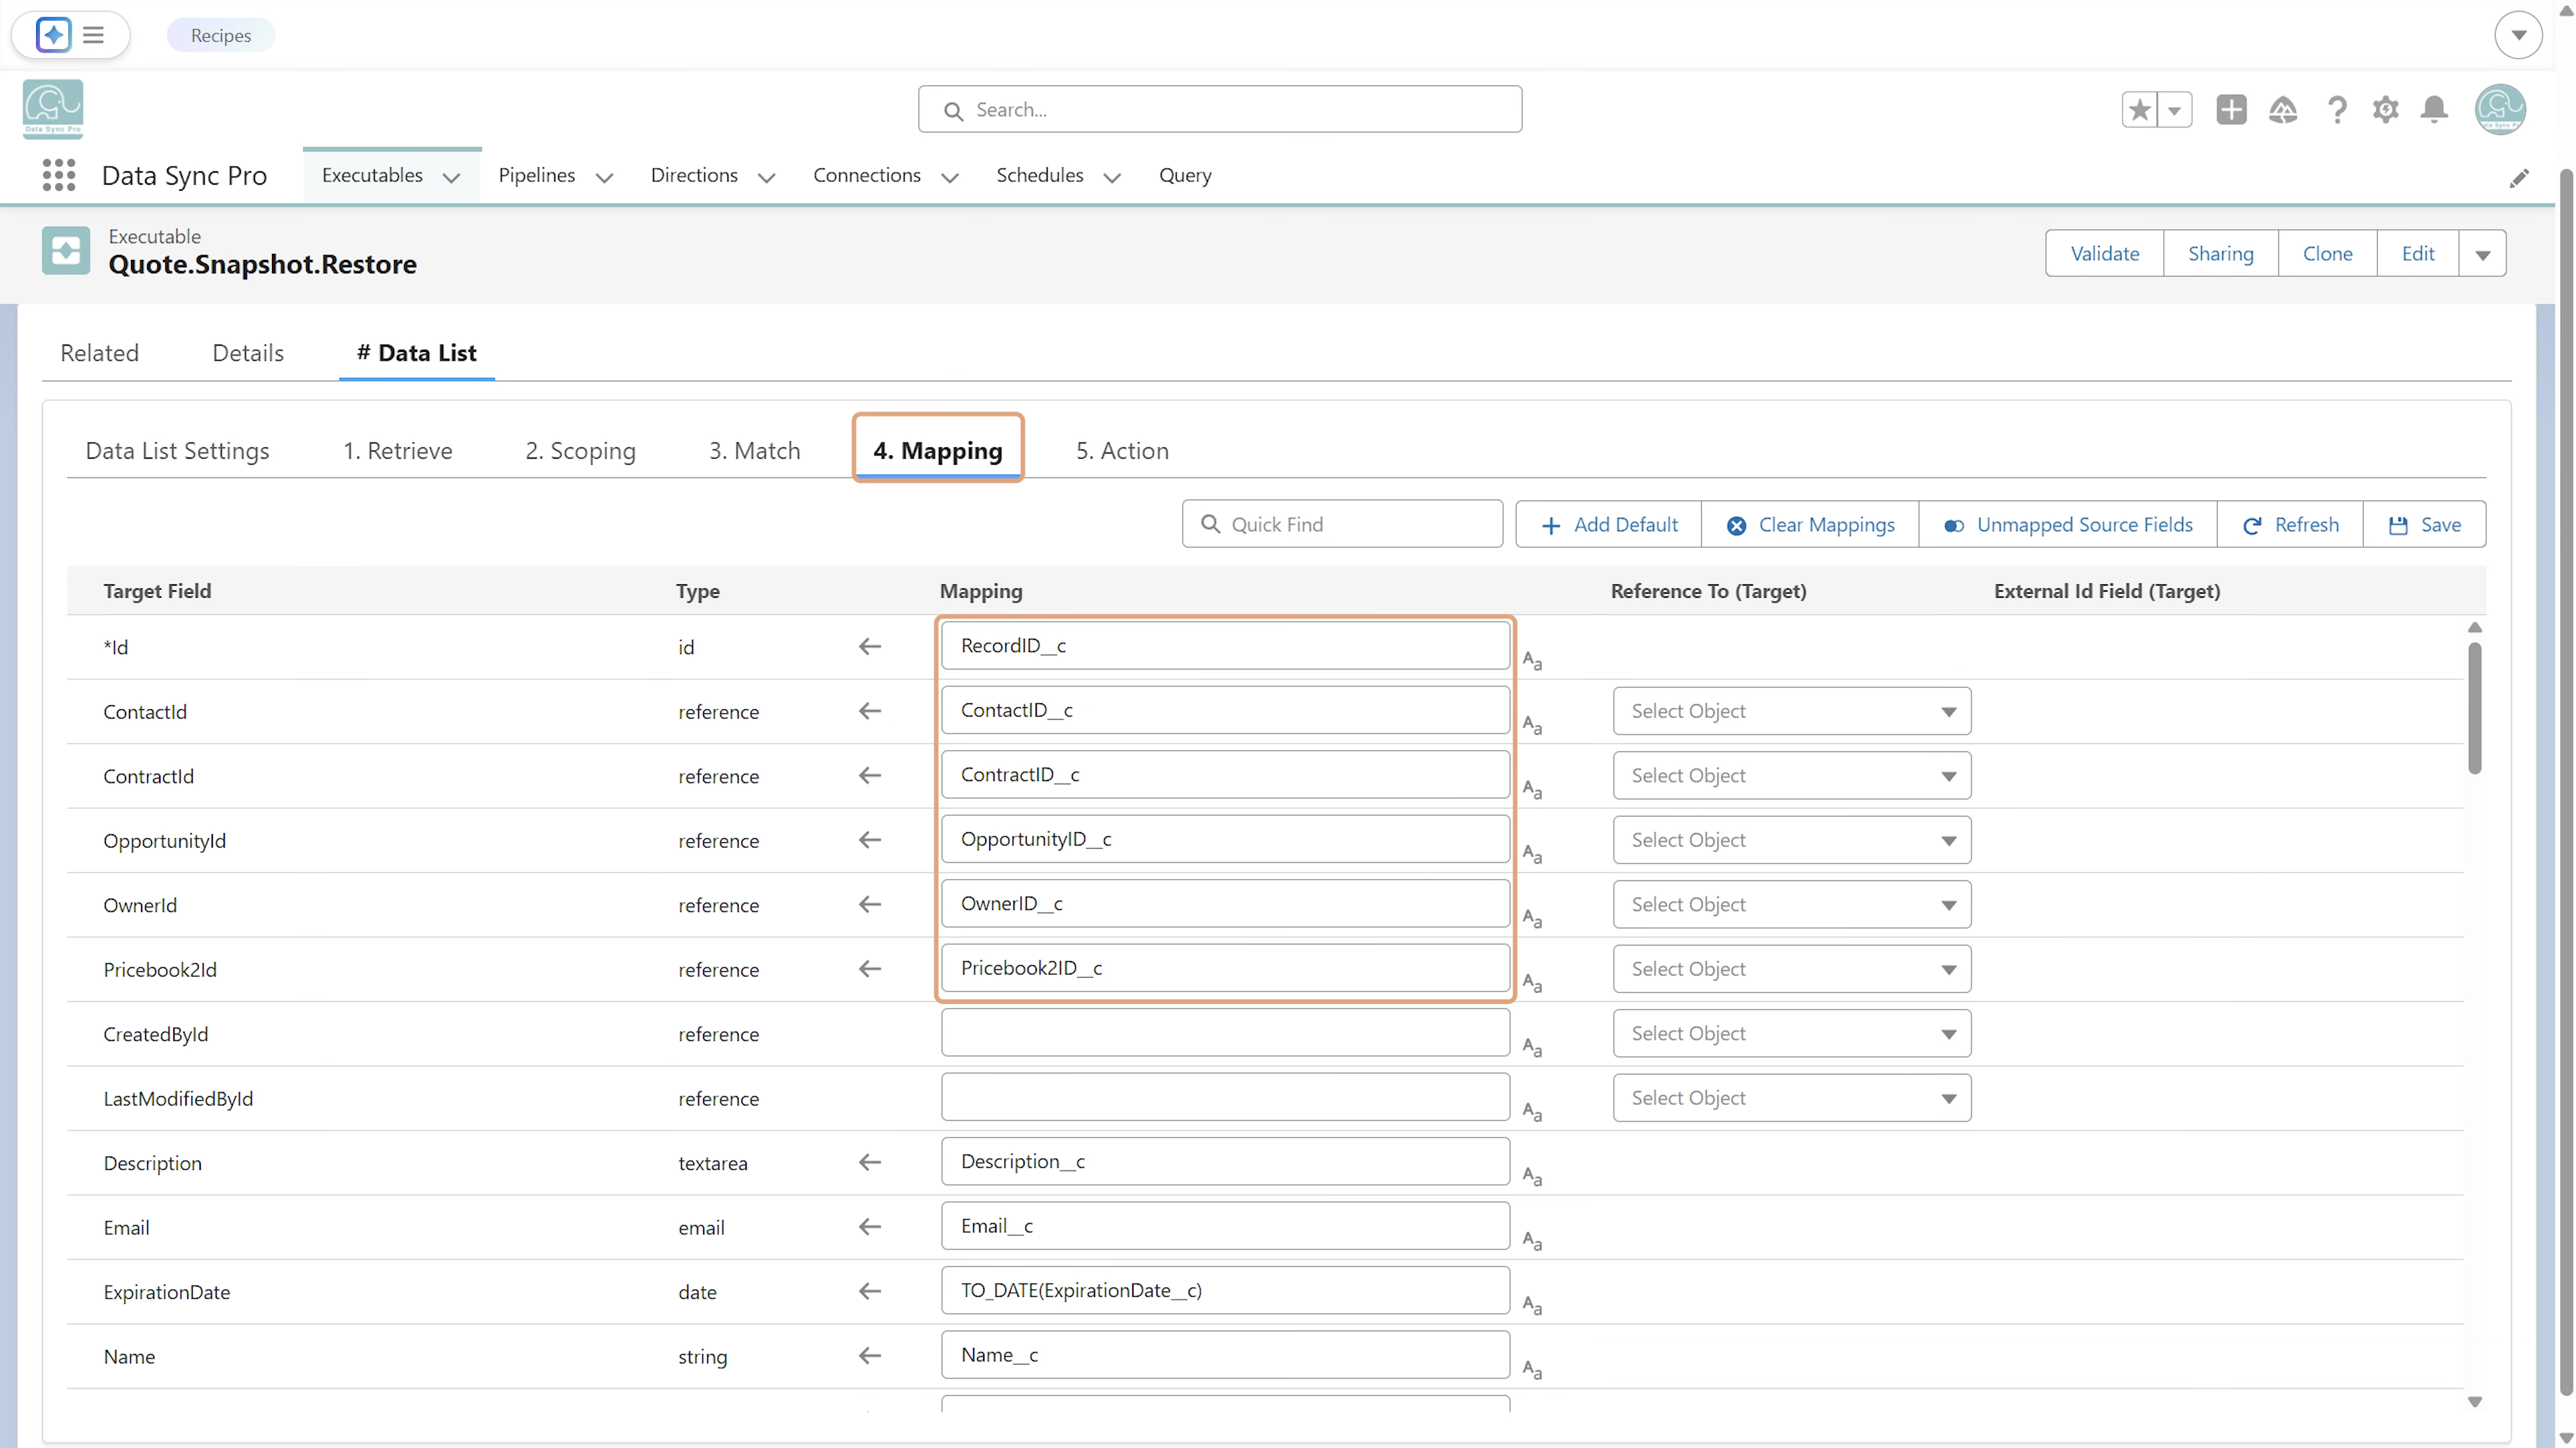Screen dimensions: 2576x1448
Task: Expand the Executables menu chevron
Action: [x=451, y=177]
